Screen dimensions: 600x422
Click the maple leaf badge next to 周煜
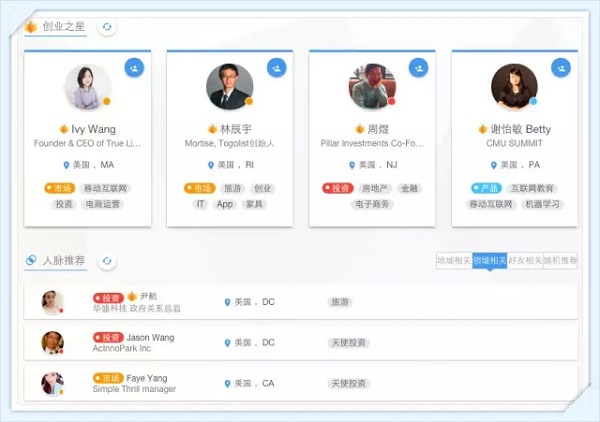(360, 129)
